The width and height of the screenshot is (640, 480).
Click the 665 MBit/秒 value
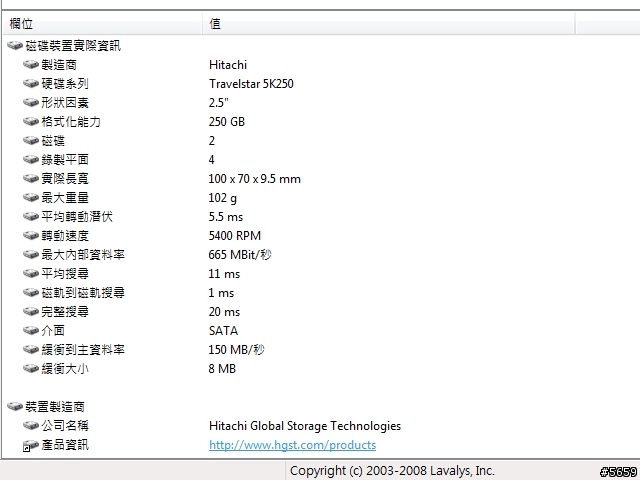tap(240, 255)
